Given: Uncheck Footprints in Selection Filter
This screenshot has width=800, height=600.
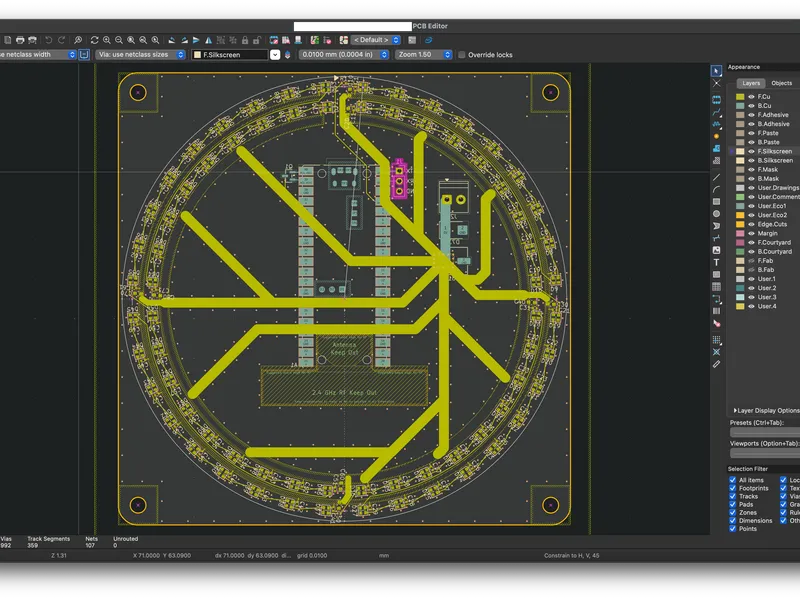Looking at the screenshot, I should [733, 488].
